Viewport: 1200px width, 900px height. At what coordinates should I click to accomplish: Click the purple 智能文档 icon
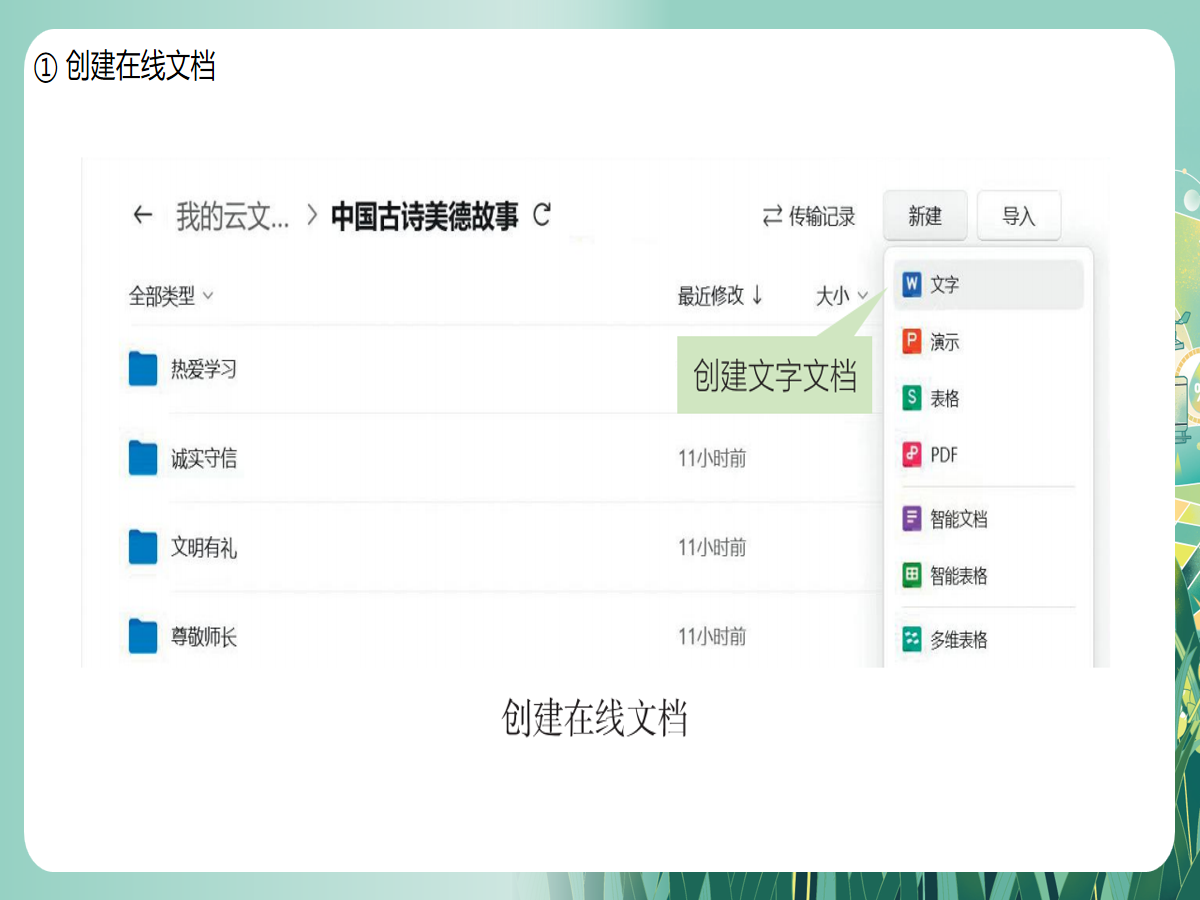click(x=911, y=519)
